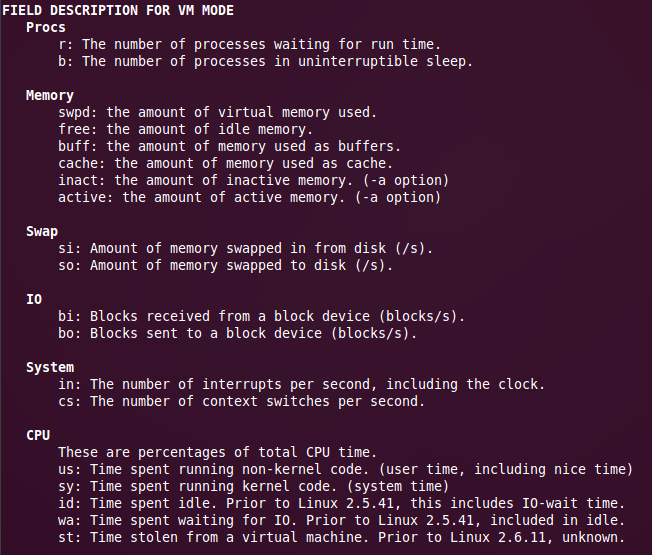Click the 'Swap' section heading

[x=42, y=231]
